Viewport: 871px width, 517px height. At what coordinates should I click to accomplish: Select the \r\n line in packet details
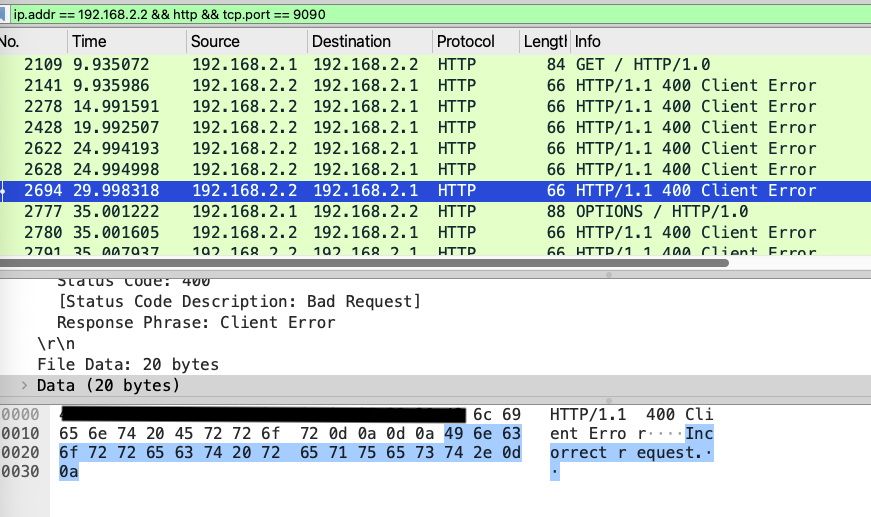56,344
